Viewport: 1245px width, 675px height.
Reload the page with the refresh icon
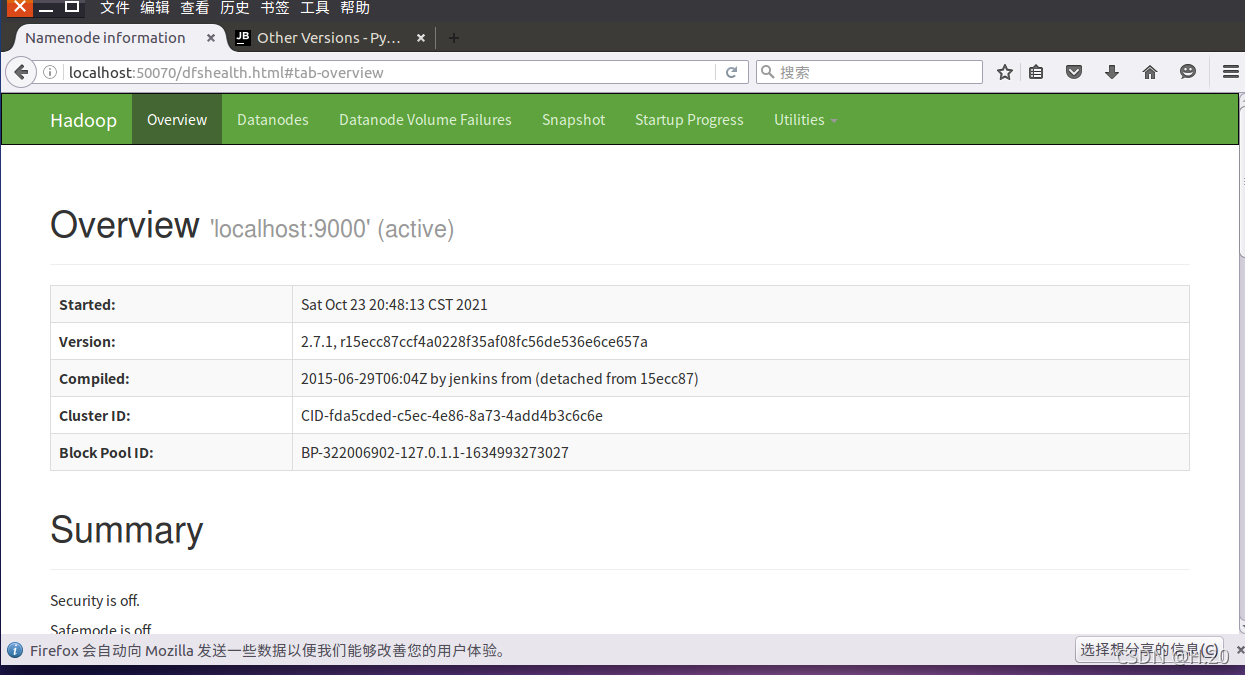pos(731,72)
